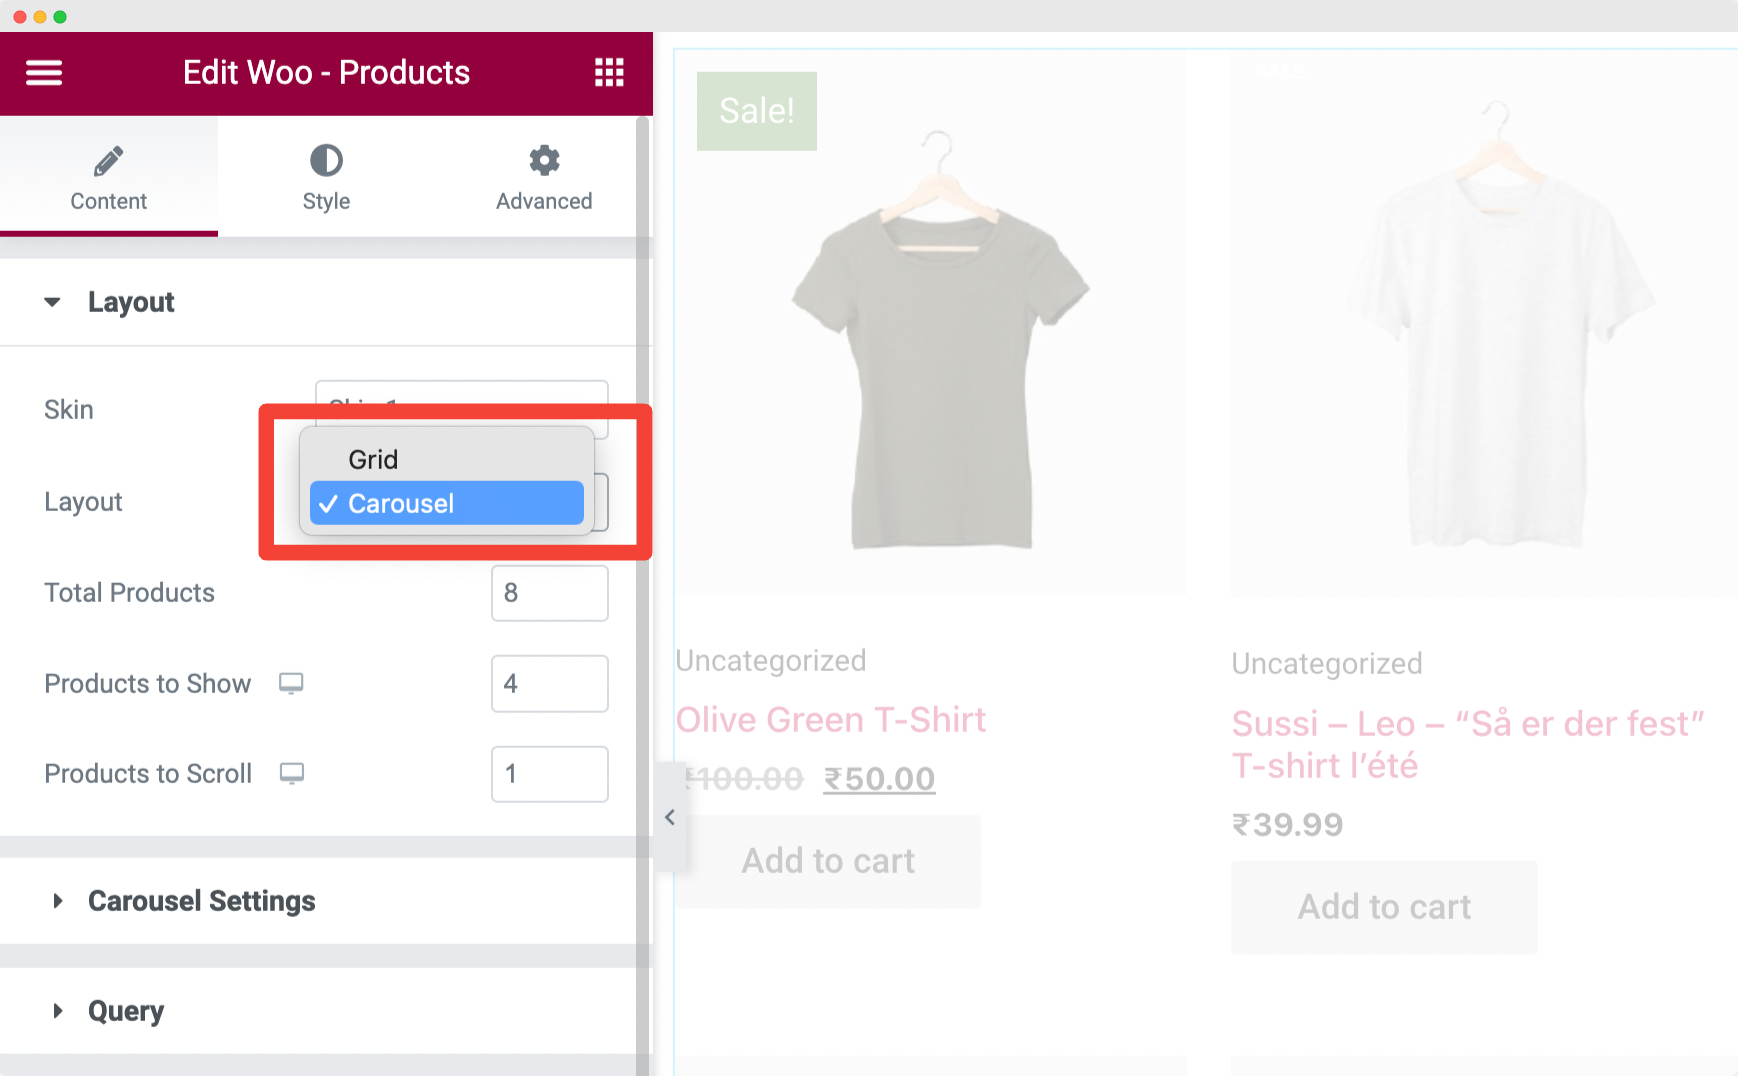Click the Content tab pencil icon
The image size is (1738, 1076).
click(109, 160)
